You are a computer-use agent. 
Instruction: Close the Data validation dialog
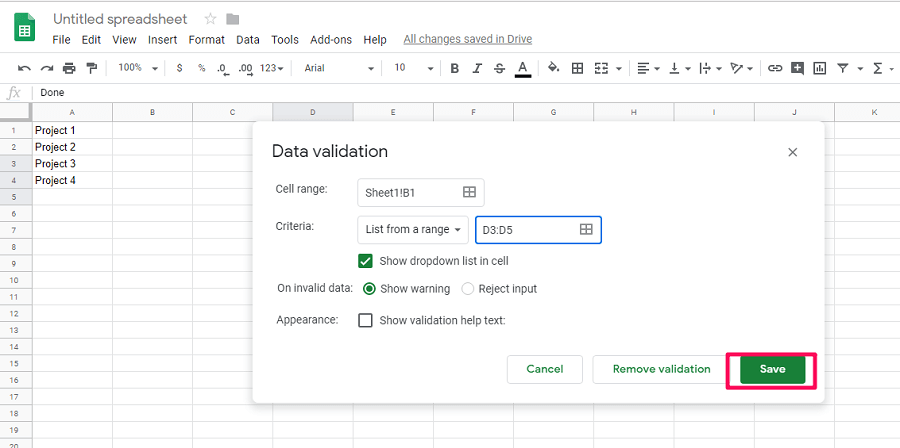[793, 152]
